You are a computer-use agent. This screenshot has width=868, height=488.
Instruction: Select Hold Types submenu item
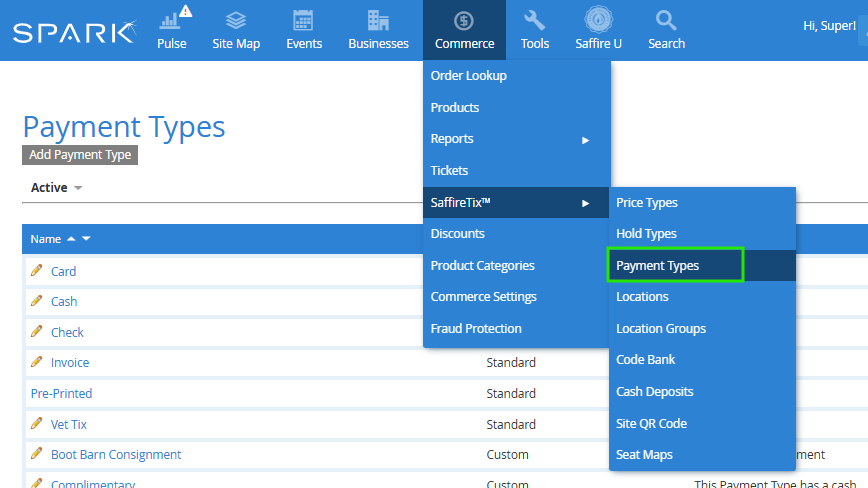click(646, 233)
